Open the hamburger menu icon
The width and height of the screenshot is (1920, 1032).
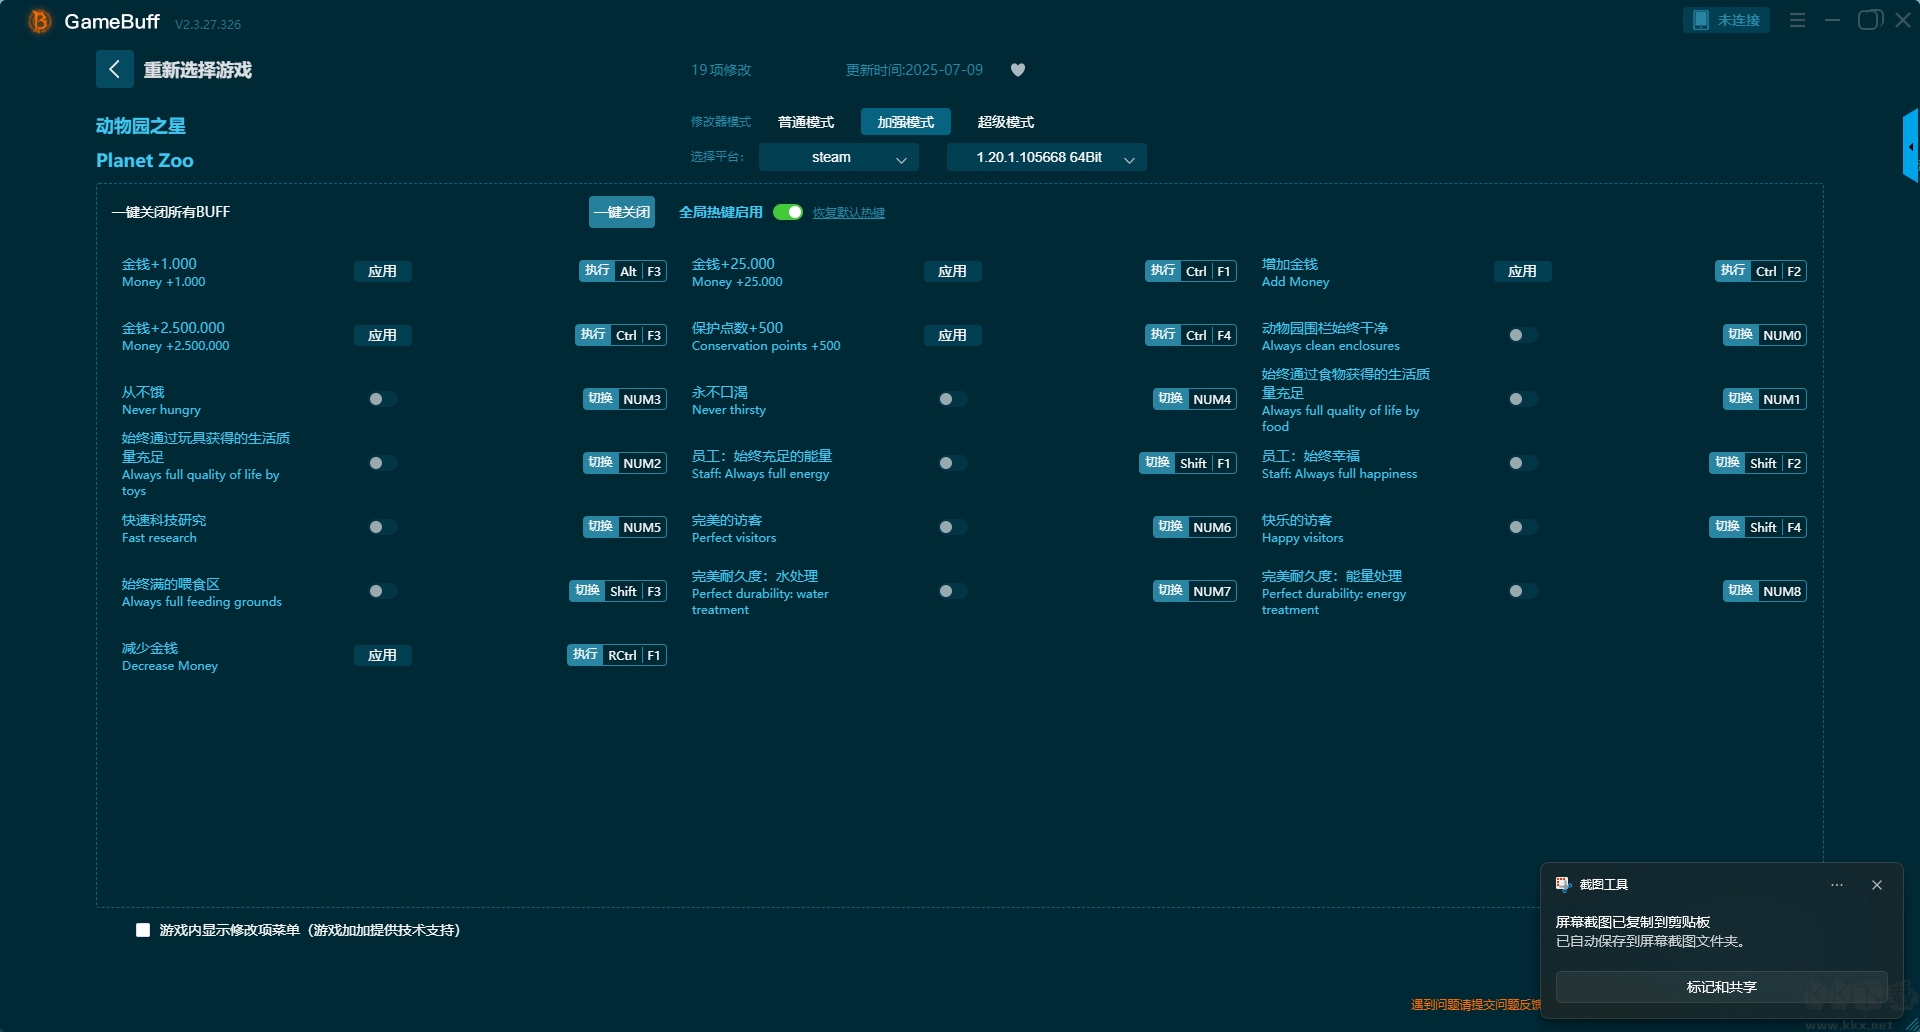1797,20
